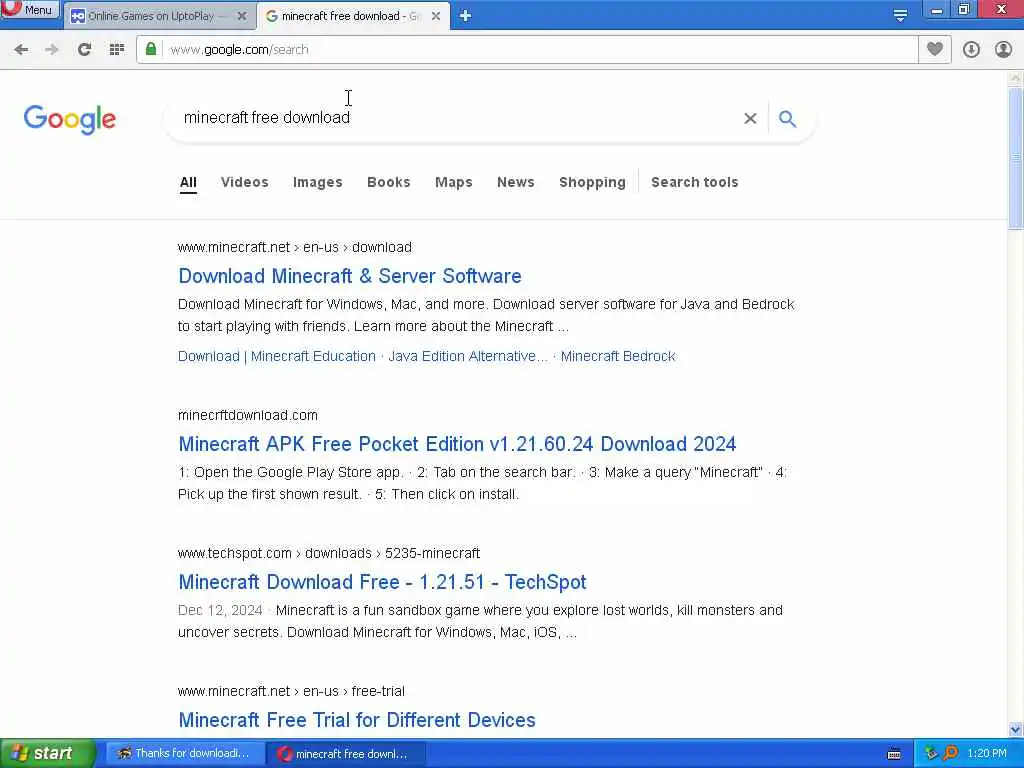This screenshot has height=768, width=1024.
Task: Switch to Thanks for downloading taskbar window
Action: pos(185,754)
